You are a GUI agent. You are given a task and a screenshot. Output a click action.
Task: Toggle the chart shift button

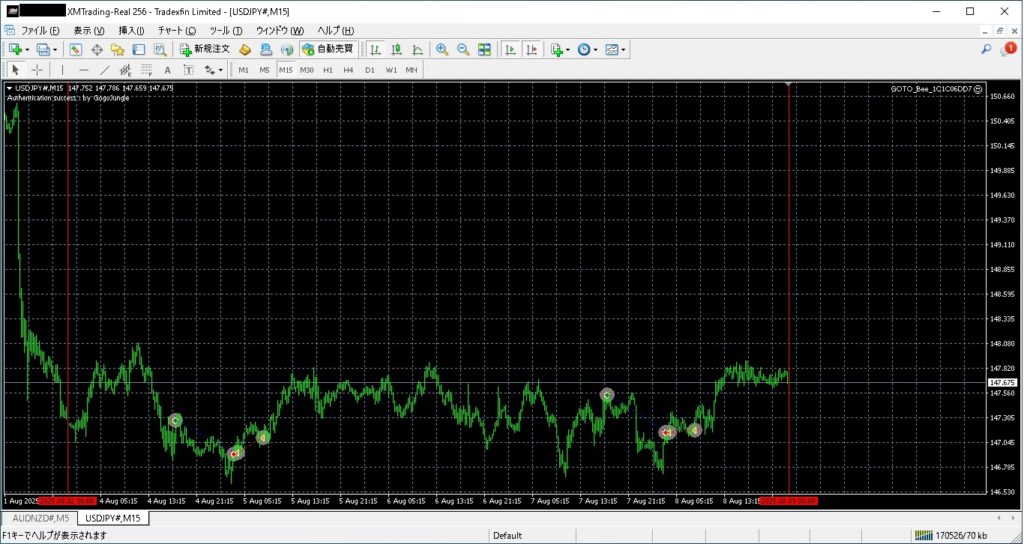tap(531, 49)
